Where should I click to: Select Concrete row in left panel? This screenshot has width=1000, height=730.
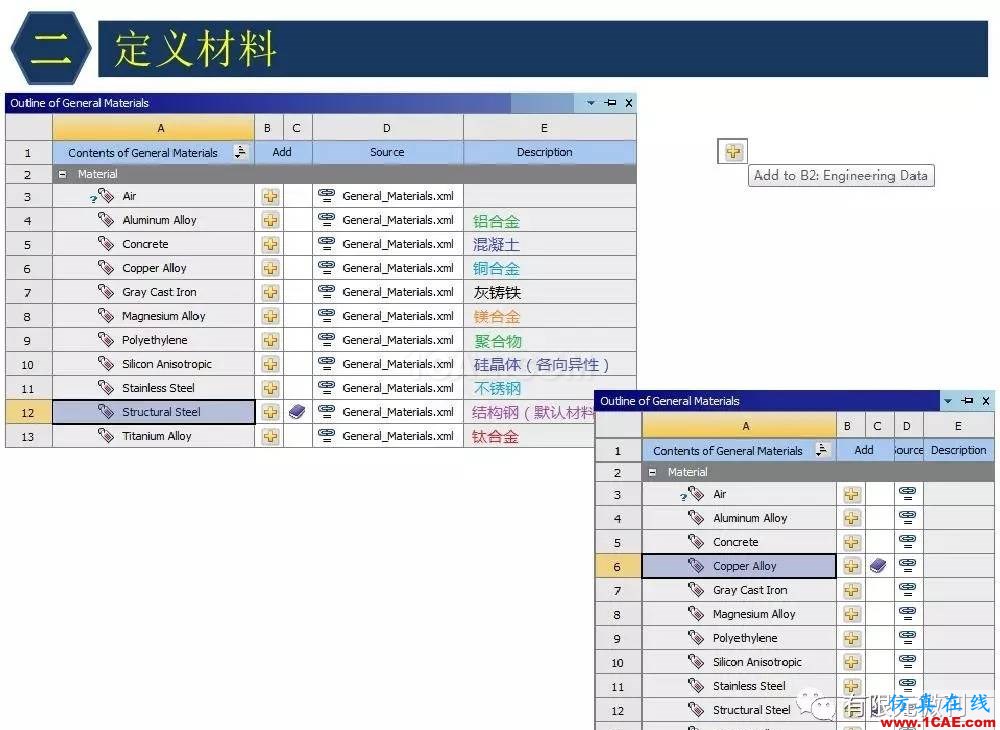[154, 244]
